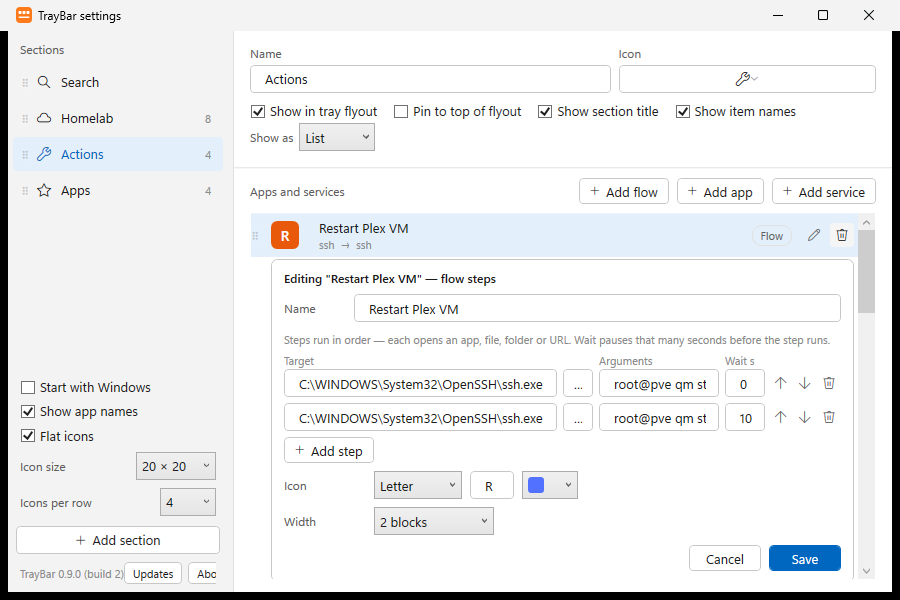Screen dimensions: 900x600
Task: Click the orange R icon of Restart Plex VM
Action: 285,235
